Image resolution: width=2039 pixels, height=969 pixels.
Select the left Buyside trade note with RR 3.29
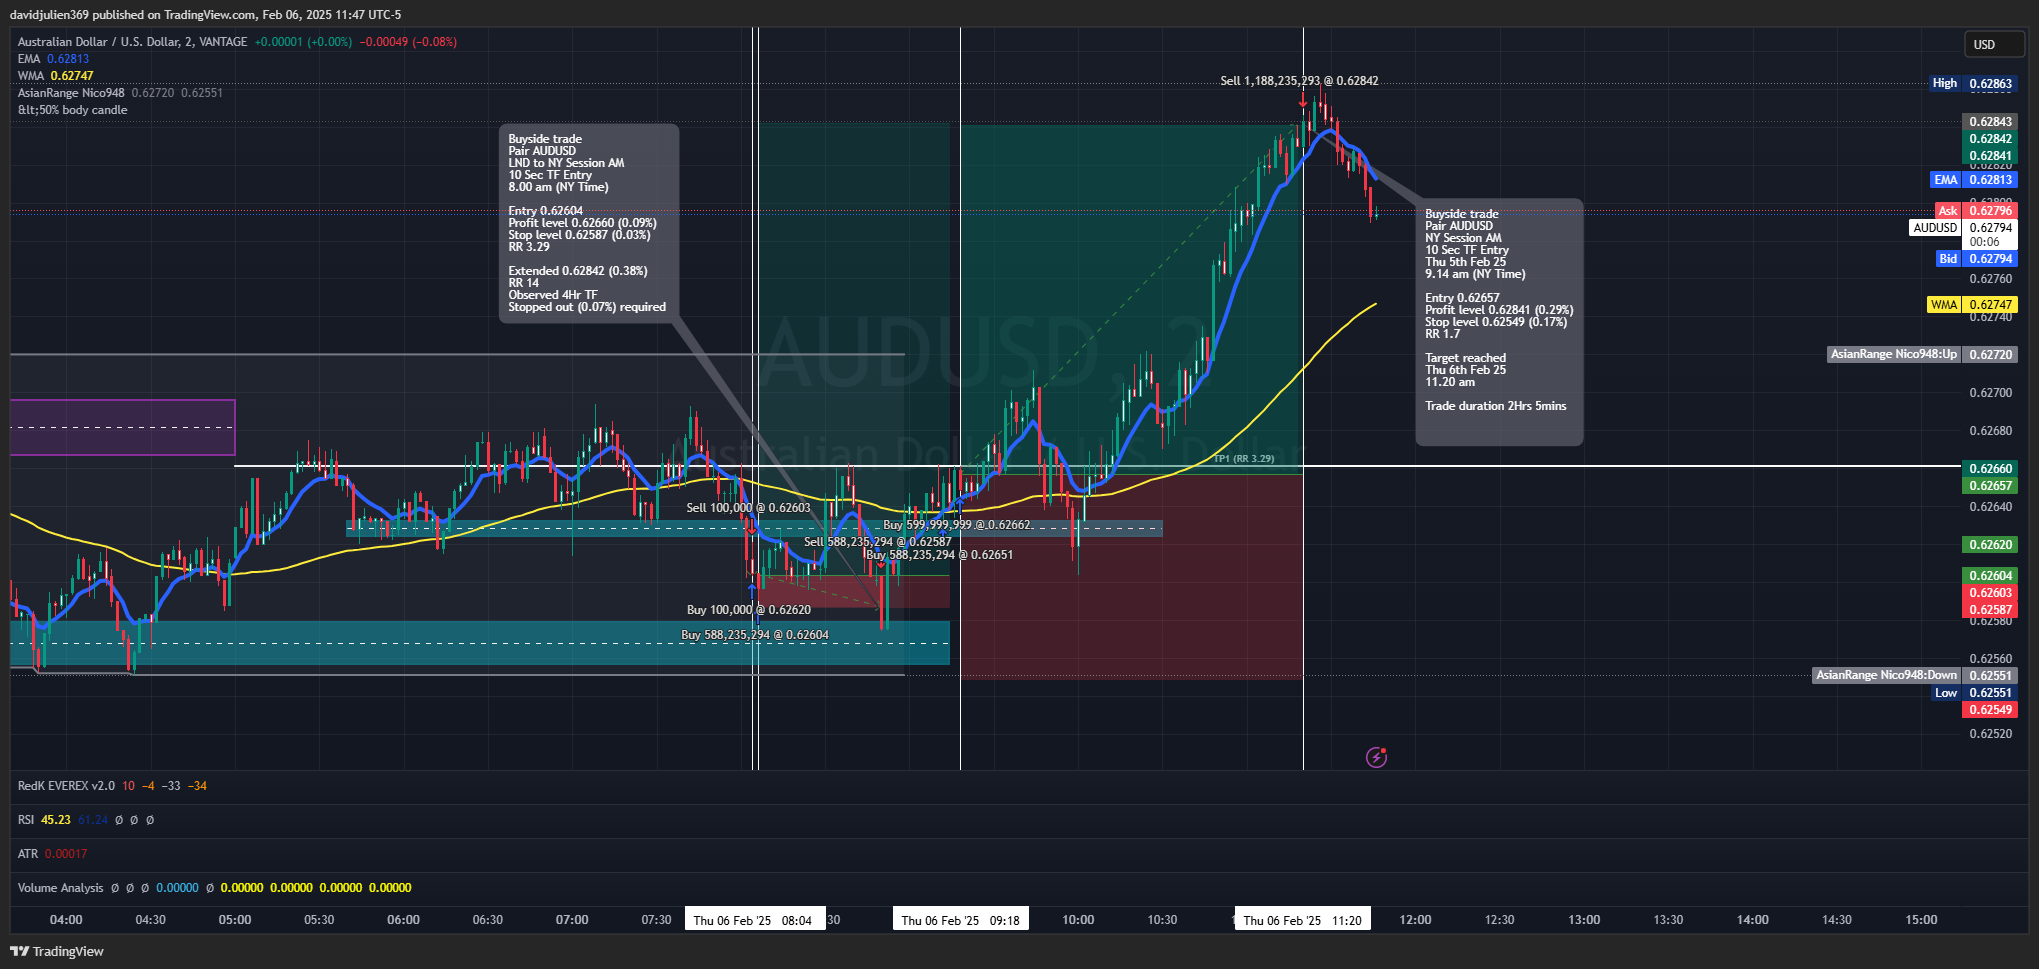pyautogui.click(x=589, y=223)
